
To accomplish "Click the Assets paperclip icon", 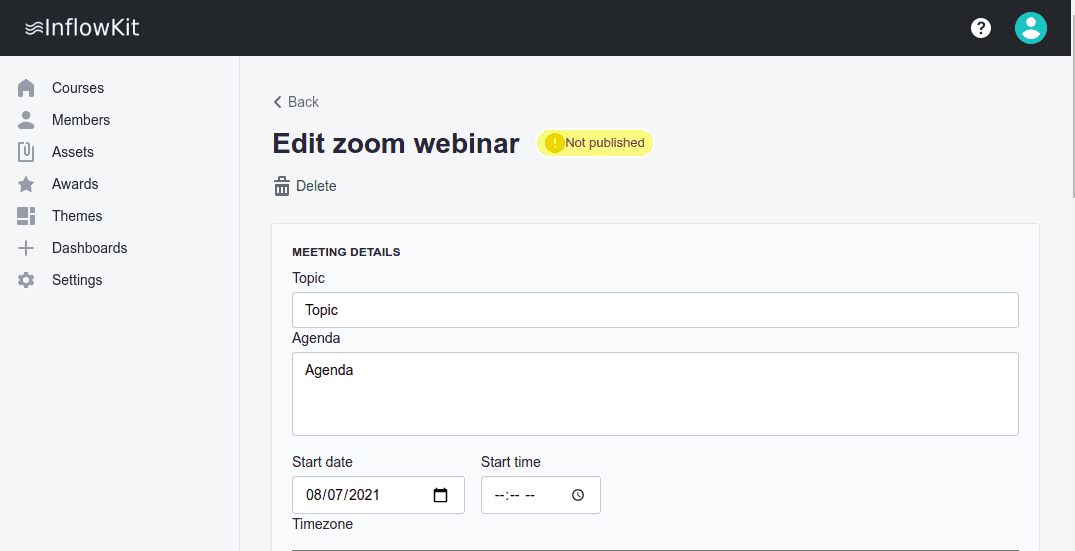I will click(26, 152).
